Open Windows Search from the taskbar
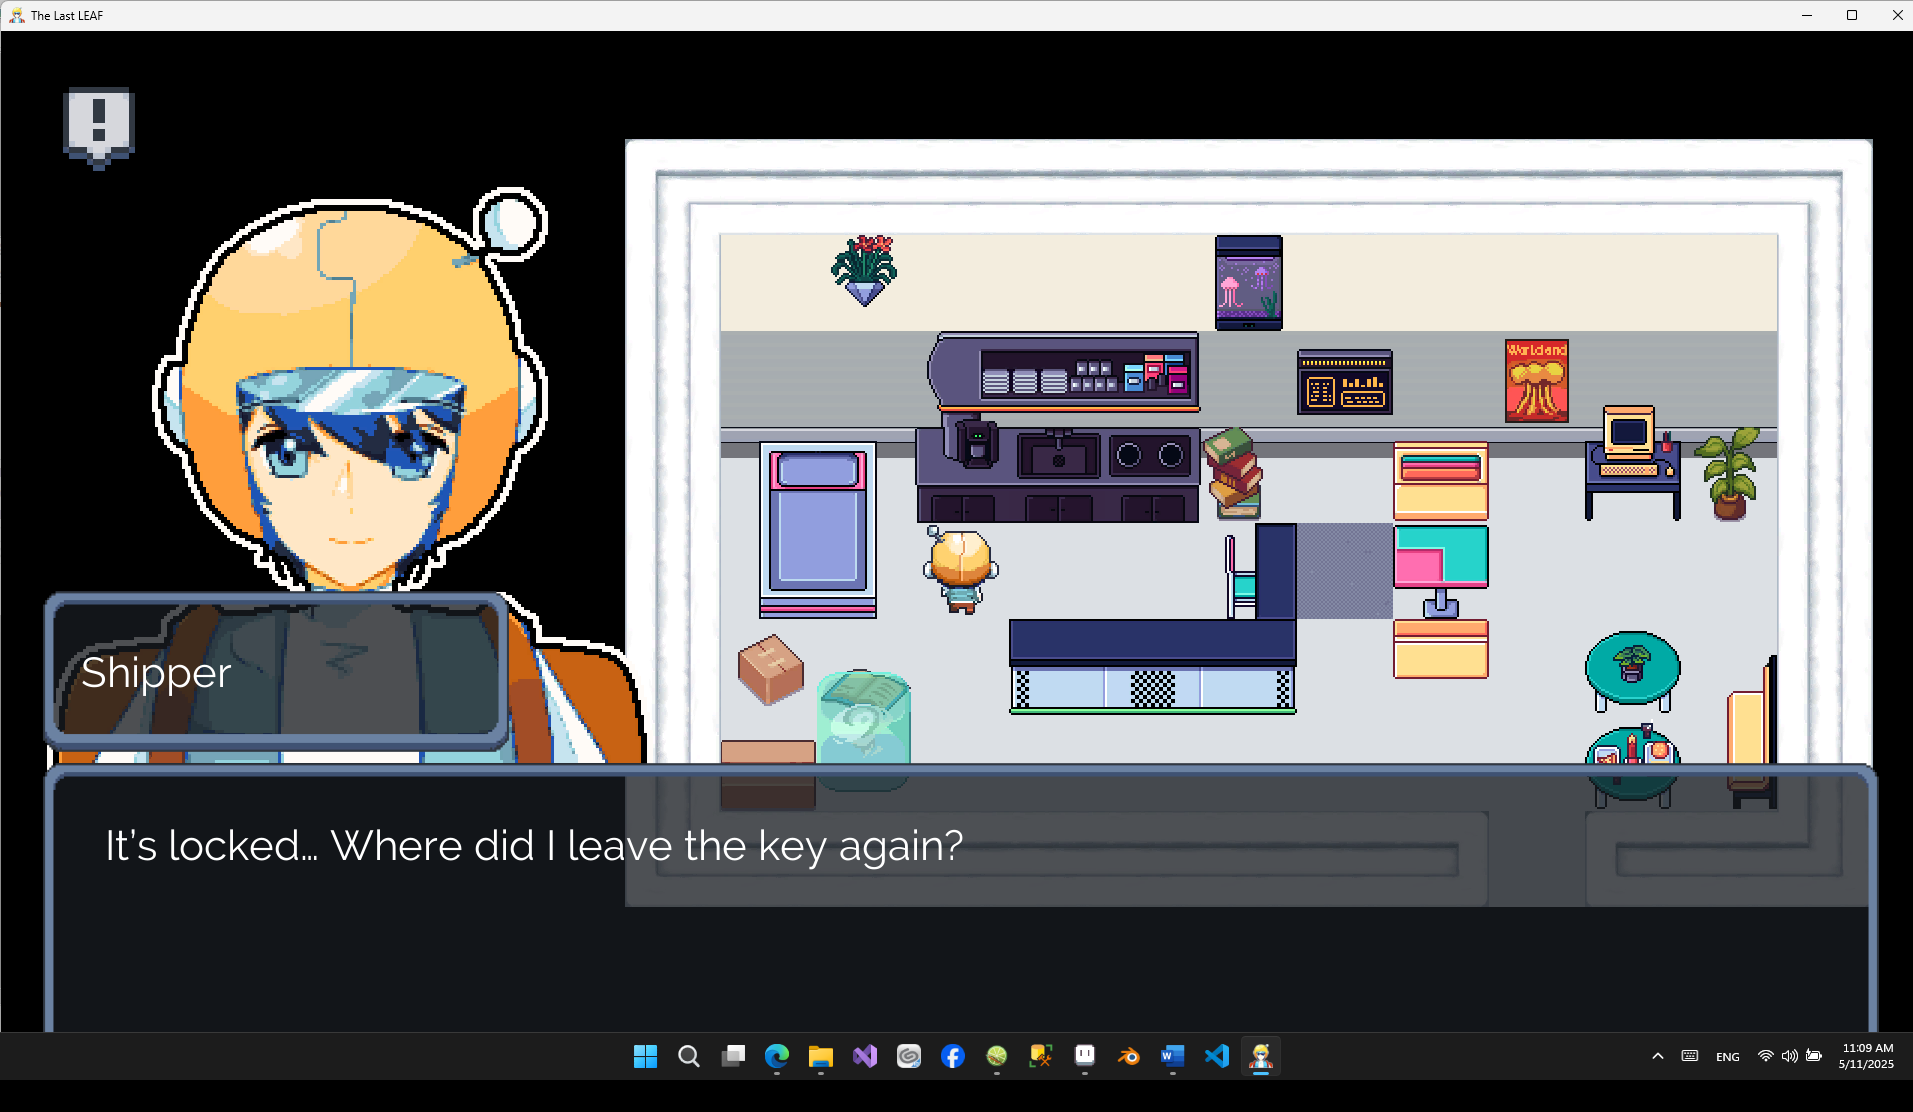The width and height of the screenshot is (1913, 1112). pyautogui.click(x=689, y=1056)
